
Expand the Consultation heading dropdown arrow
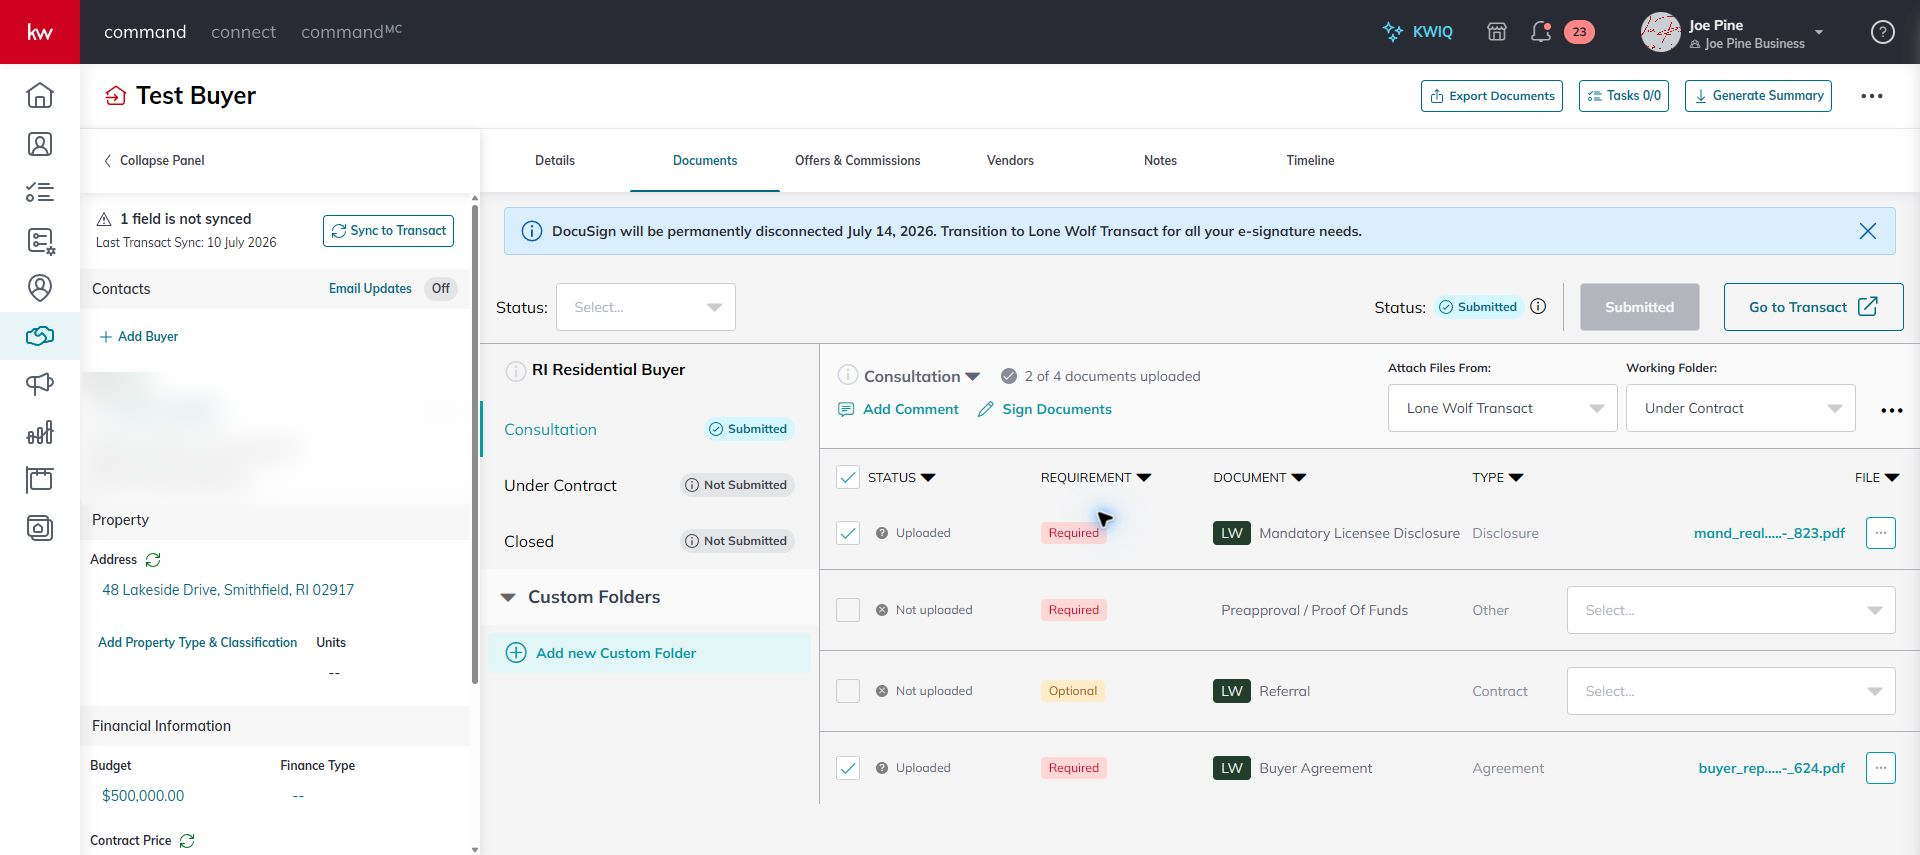pyautogui.click(x=972, y=377)
